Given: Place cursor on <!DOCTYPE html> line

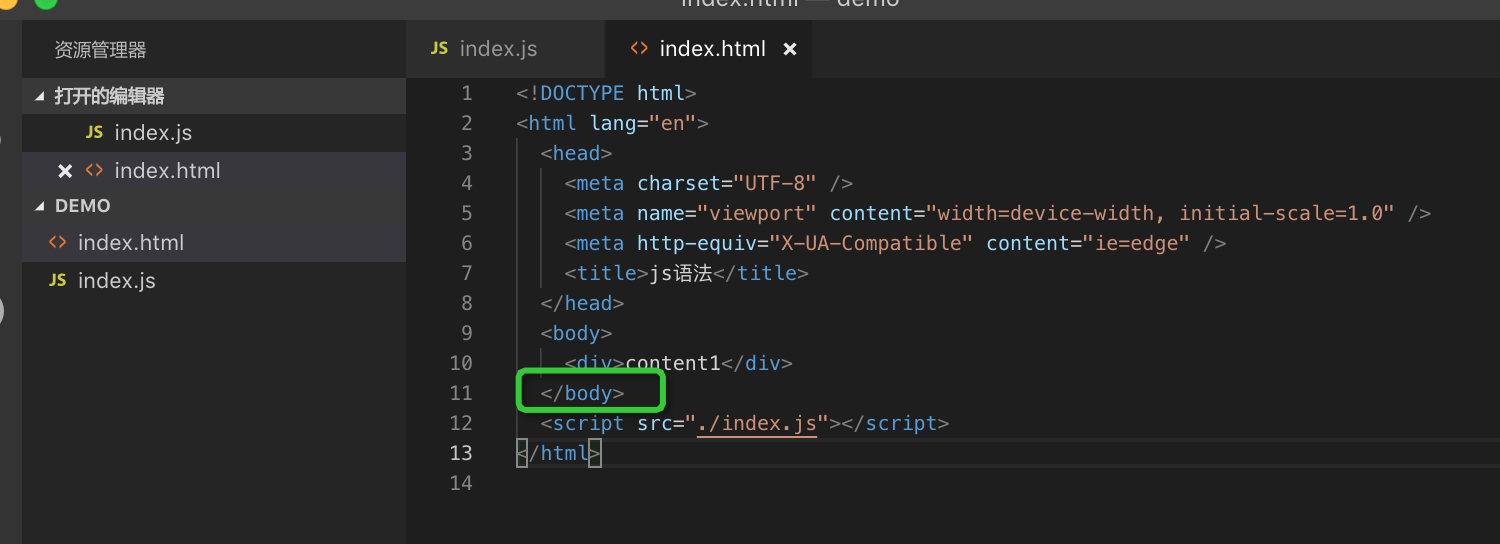Looking at the screenshot, I should (606, 93).
